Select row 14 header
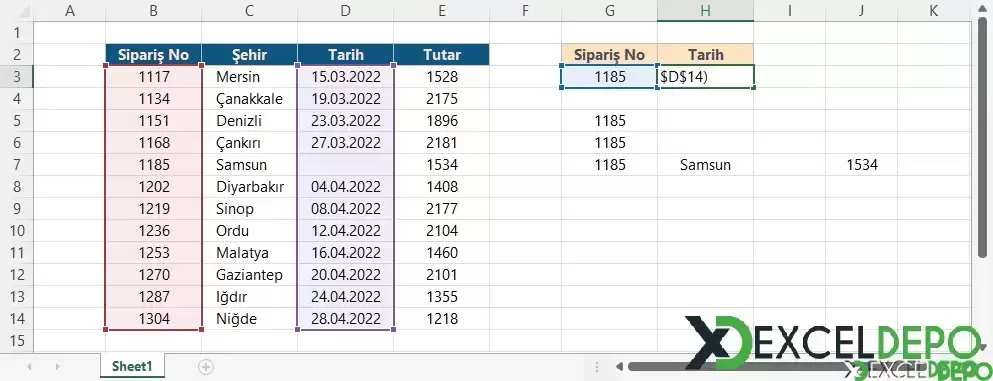 [x=16, y=318]
